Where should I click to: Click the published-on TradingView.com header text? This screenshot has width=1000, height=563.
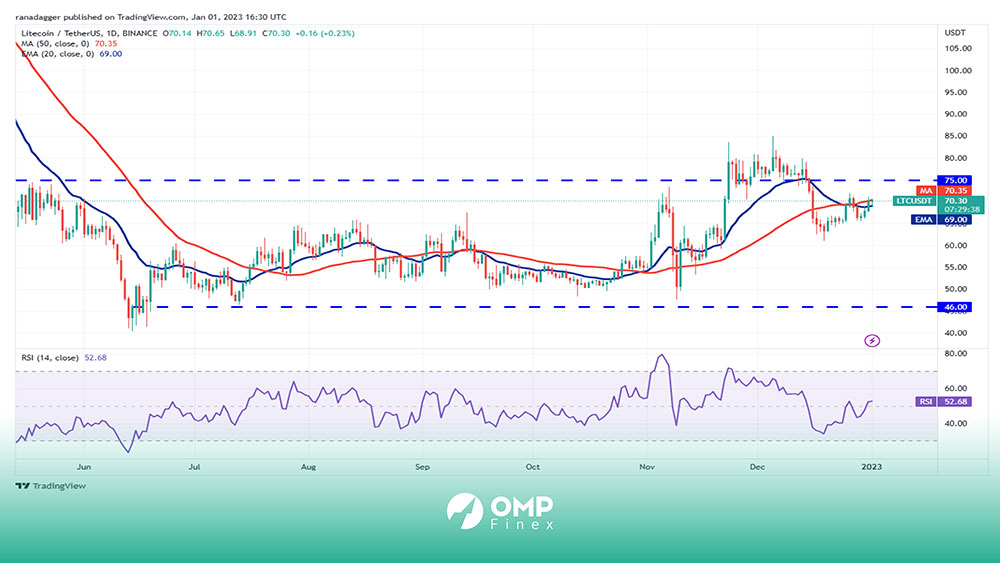point(151,17)
